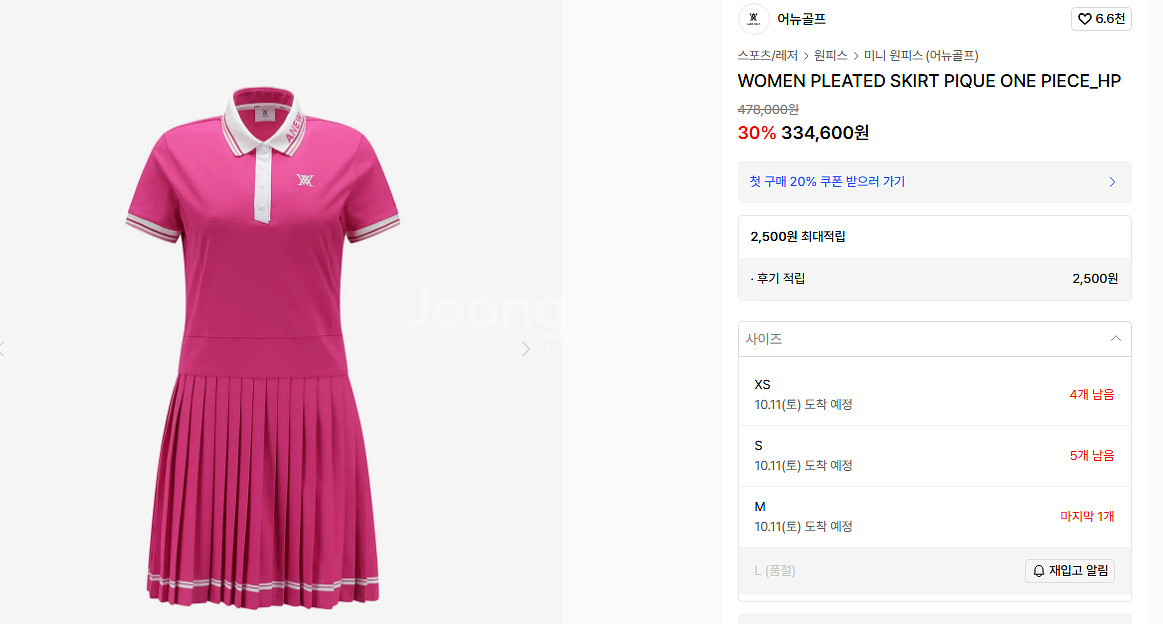This screenshot has width=1163, height=624.
Task: Select size S option
Action: pyautogui.click(x=935, y=456)
